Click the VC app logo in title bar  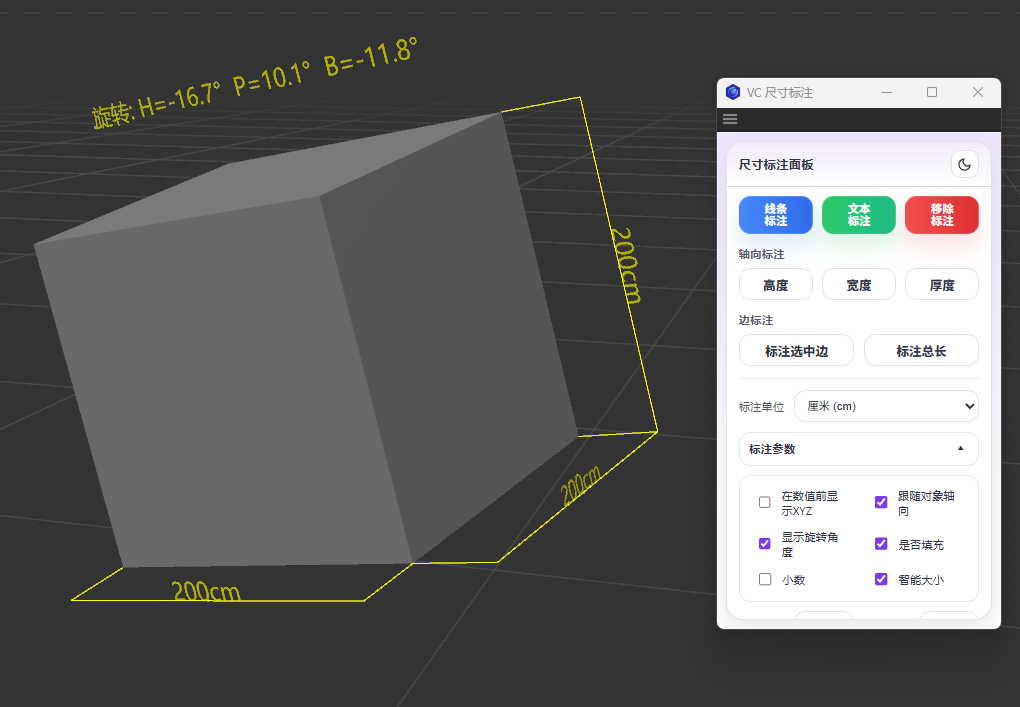coord(733,92)
